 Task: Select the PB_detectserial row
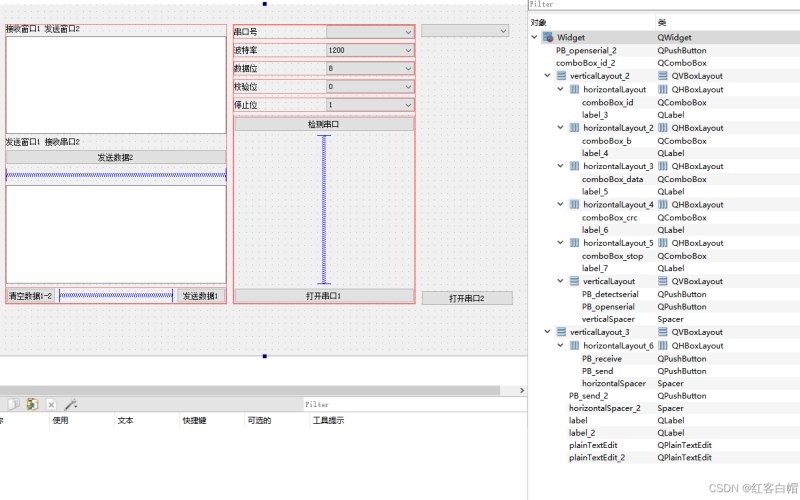(x=663, y=294)
